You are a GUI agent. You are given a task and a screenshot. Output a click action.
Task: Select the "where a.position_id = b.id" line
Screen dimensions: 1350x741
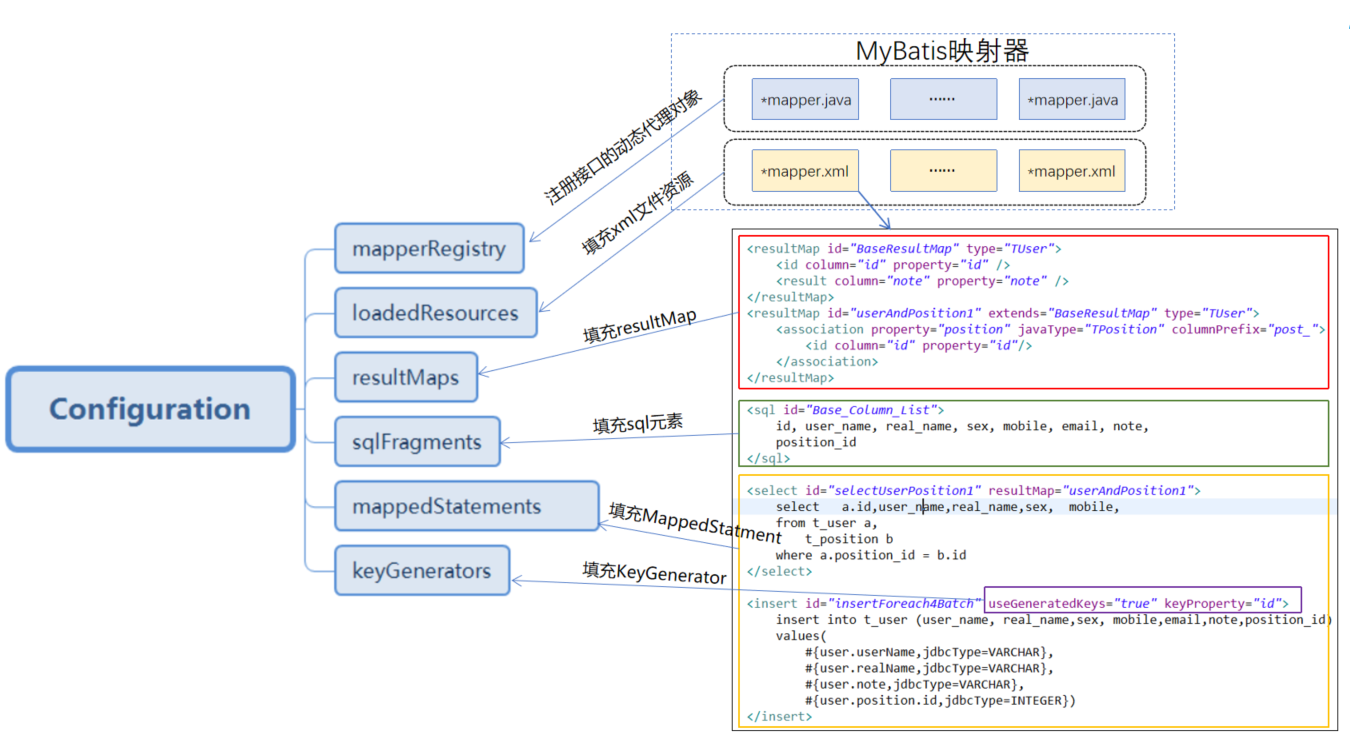point(871,554)
